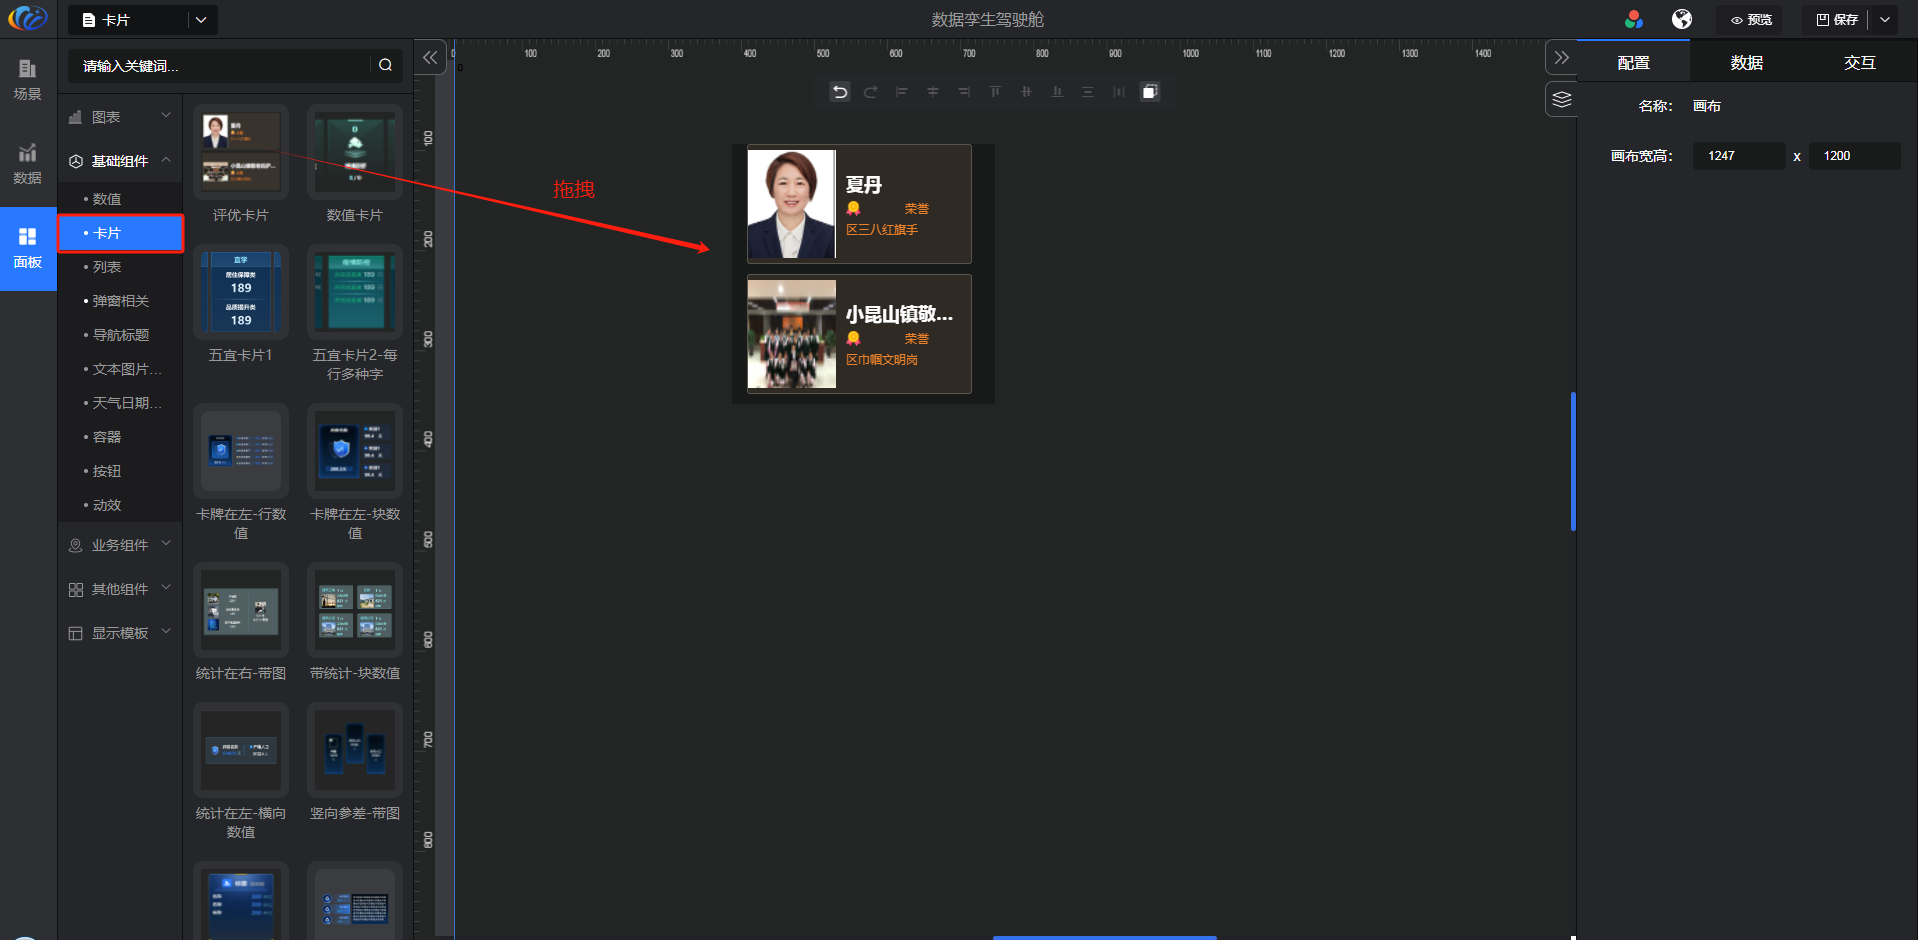Click the align left icon
The image size is (1918, 940).
[x=902, y=92]
